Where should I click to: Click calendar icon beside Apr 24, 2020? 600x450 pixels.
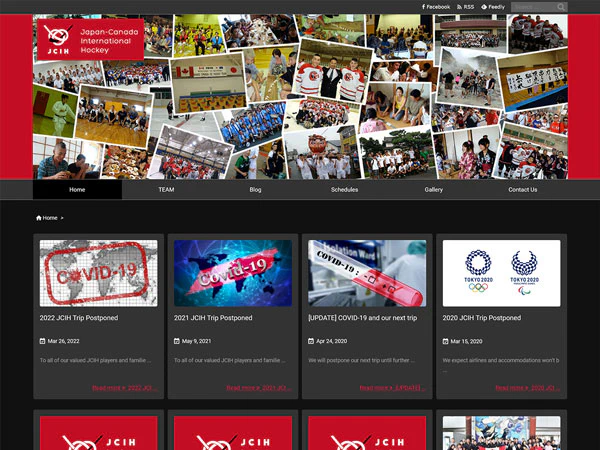(311, 341)
